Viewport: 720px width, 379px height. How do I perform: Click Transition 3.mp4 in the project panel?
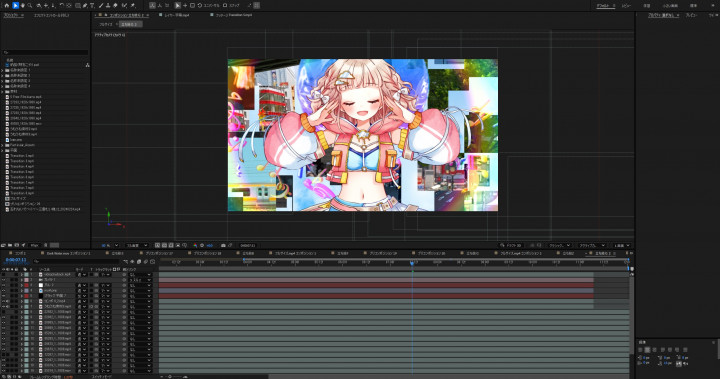pos(22,161)
